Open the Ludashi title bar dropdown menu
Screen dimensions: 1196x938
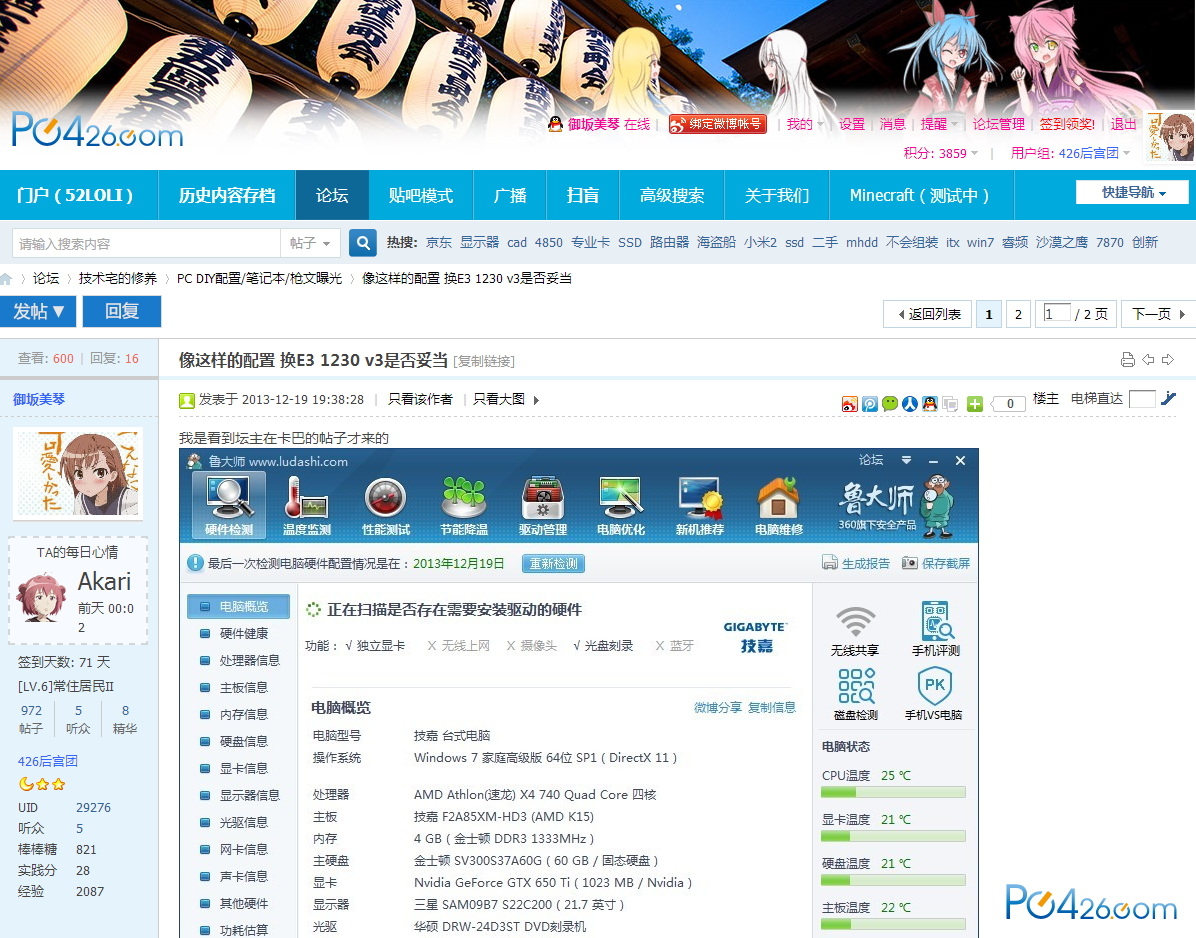[906, 460]
